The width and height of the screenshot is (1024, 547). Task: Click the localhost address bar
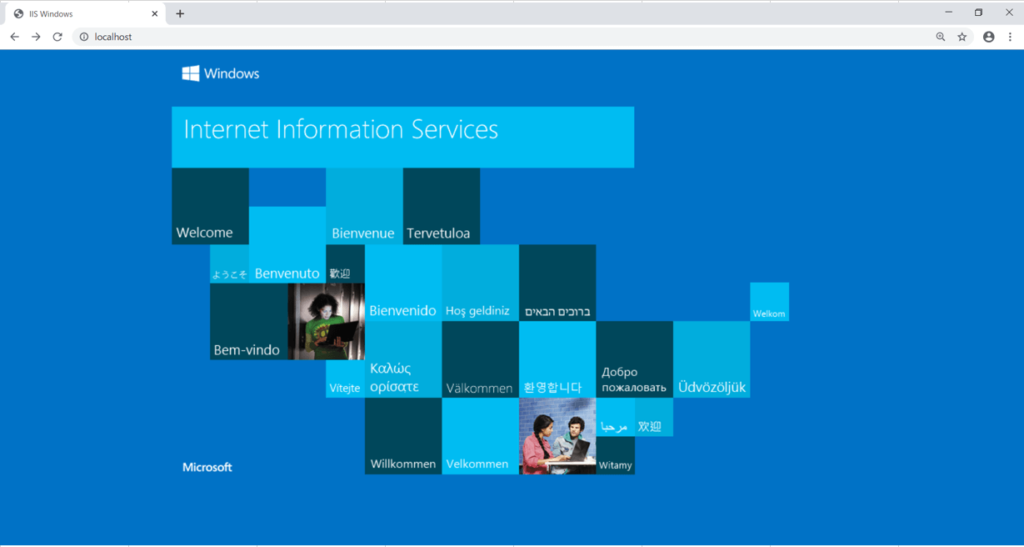pos(500,37)
